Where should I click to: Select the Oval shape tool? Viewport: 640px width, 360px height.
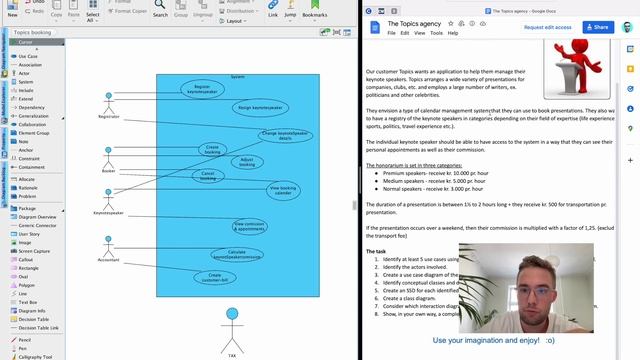pyautogui.click(x=23, y=277)
